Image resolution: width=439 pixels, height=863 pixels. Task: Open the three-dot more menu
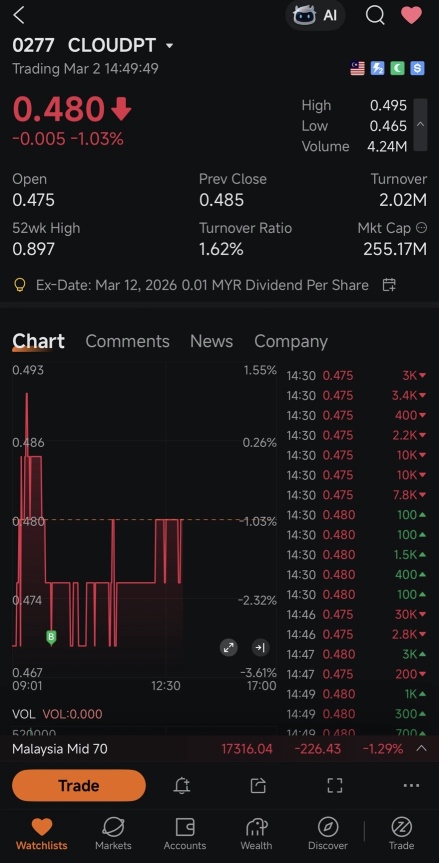[x=411, y=785]
